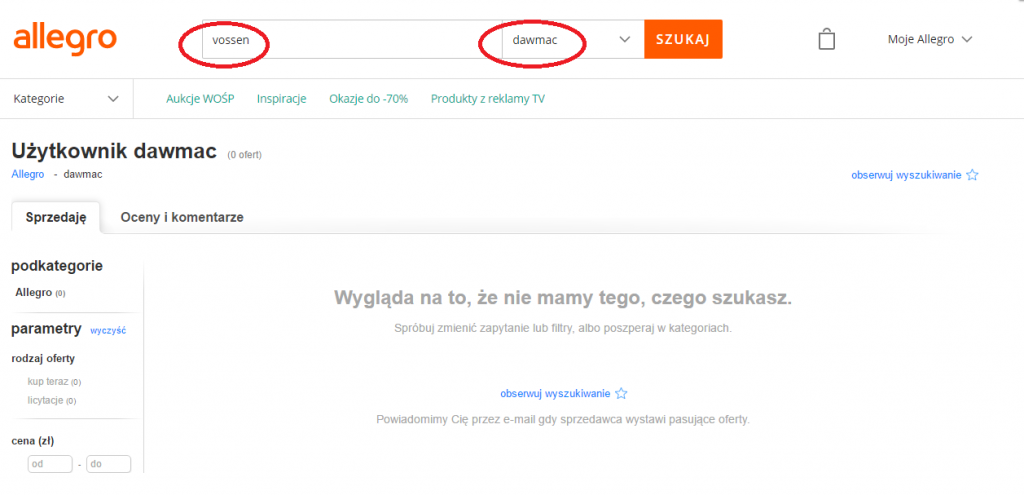
Task: Select the Allegro (0) subcategory
Action: tap(40, 293)
